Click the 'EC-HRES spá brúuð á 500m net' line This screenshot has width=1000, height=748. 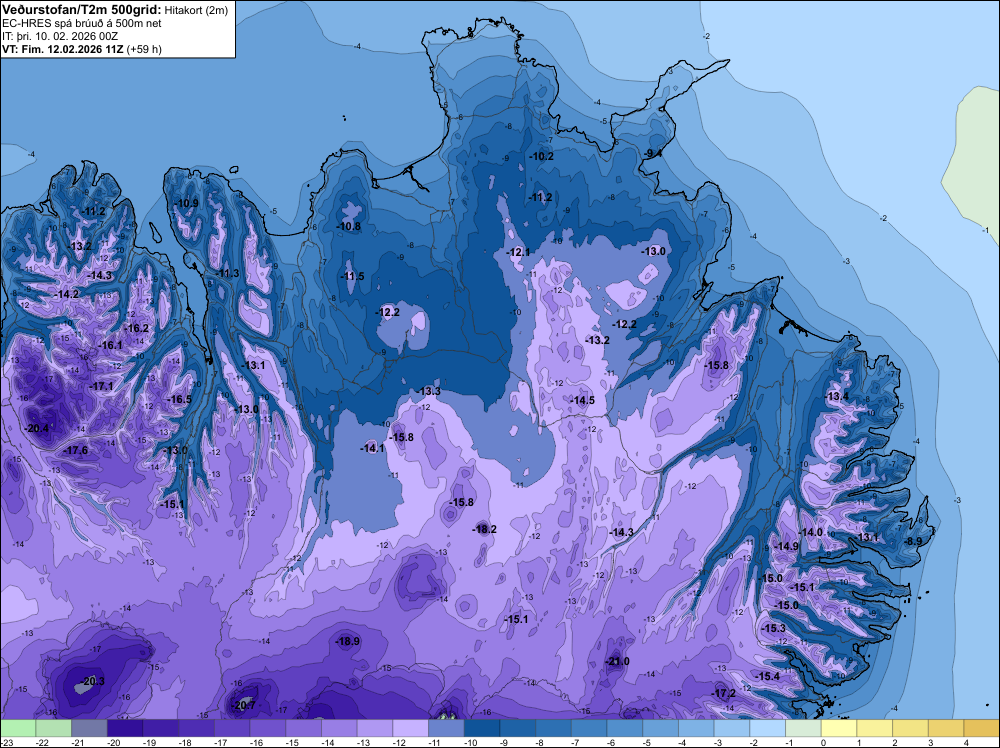click(82, 24)
